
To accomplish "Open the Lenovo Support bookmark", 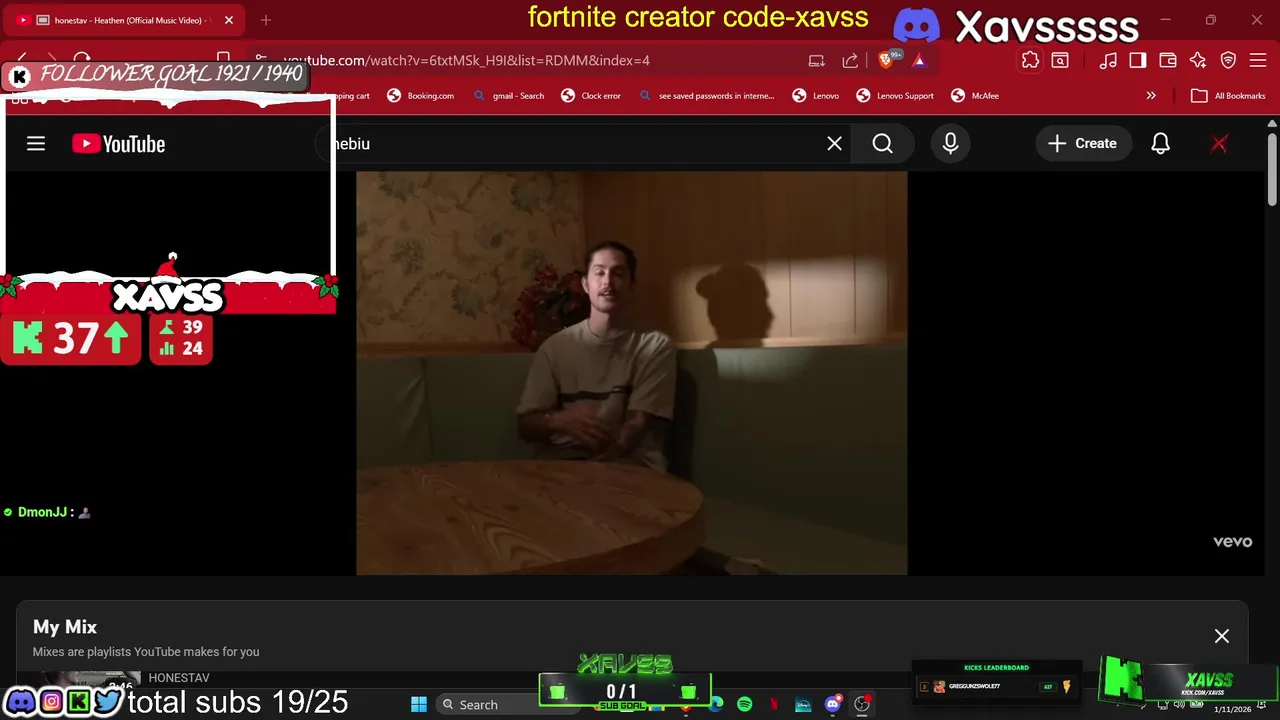I will tap(895, 96).
